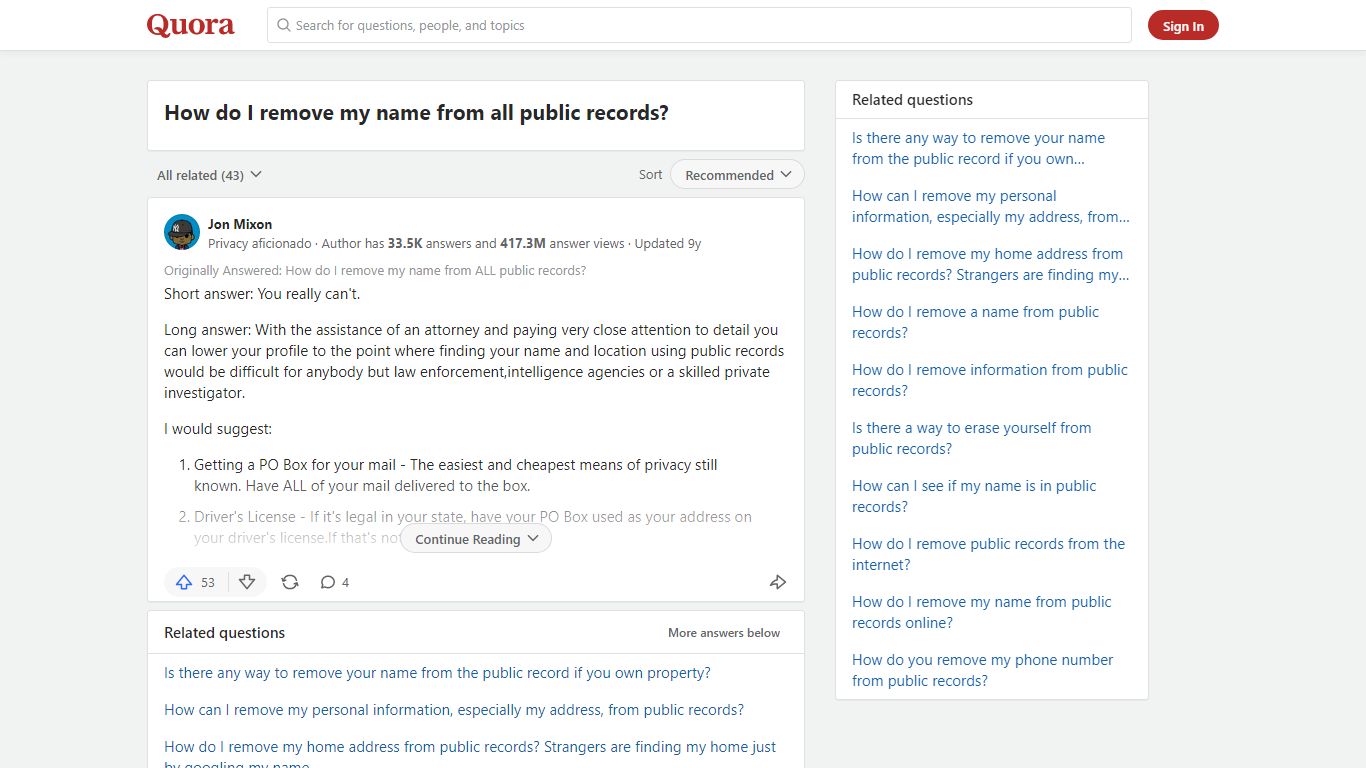Focus the Quora search field
Viewport: 1366px width, 768px height.
[699, 25]
